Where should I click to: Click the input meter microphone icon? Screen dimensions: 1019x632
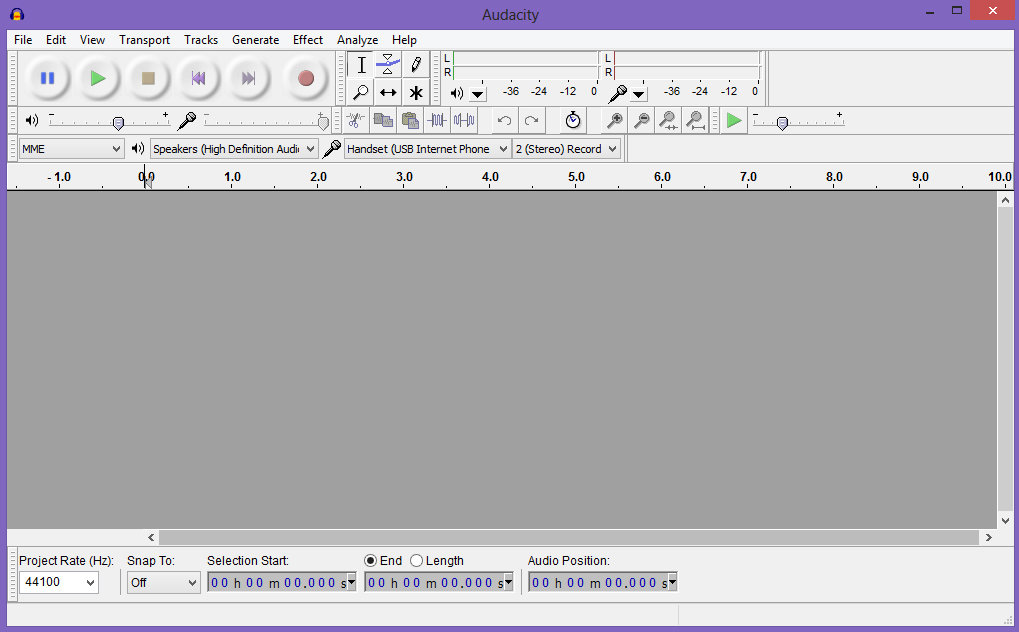click(618, 94)
